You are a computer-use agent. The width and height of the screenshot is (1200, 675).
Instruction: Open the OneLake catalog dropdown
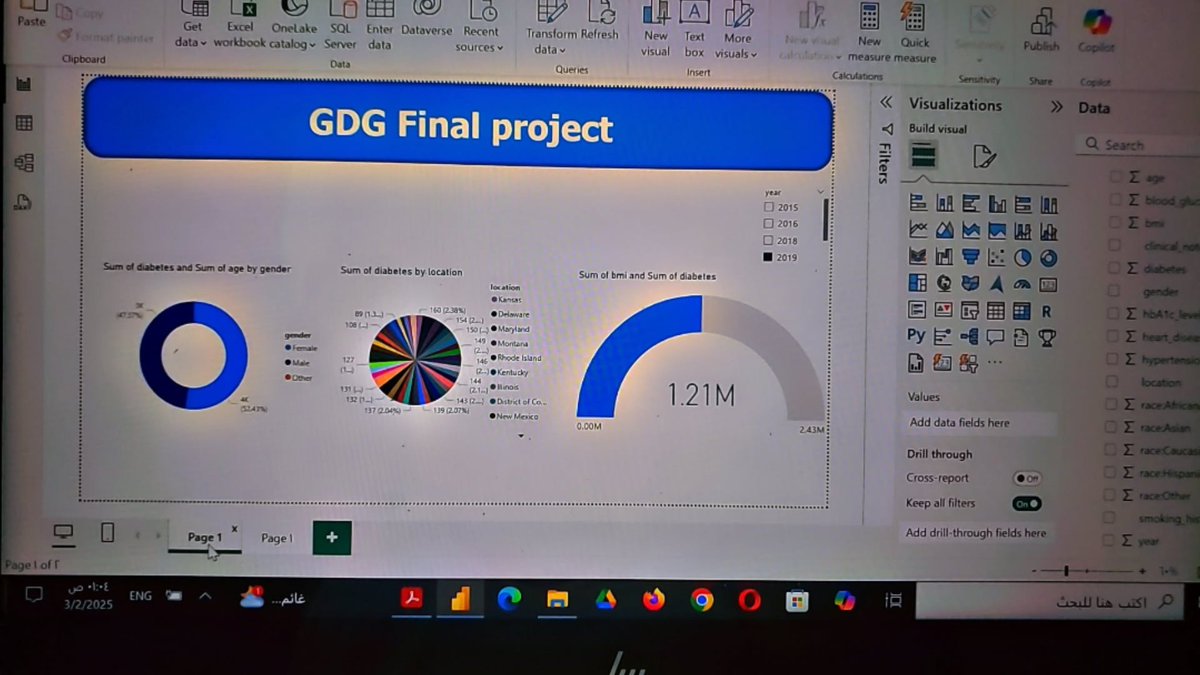coord(293,26)
